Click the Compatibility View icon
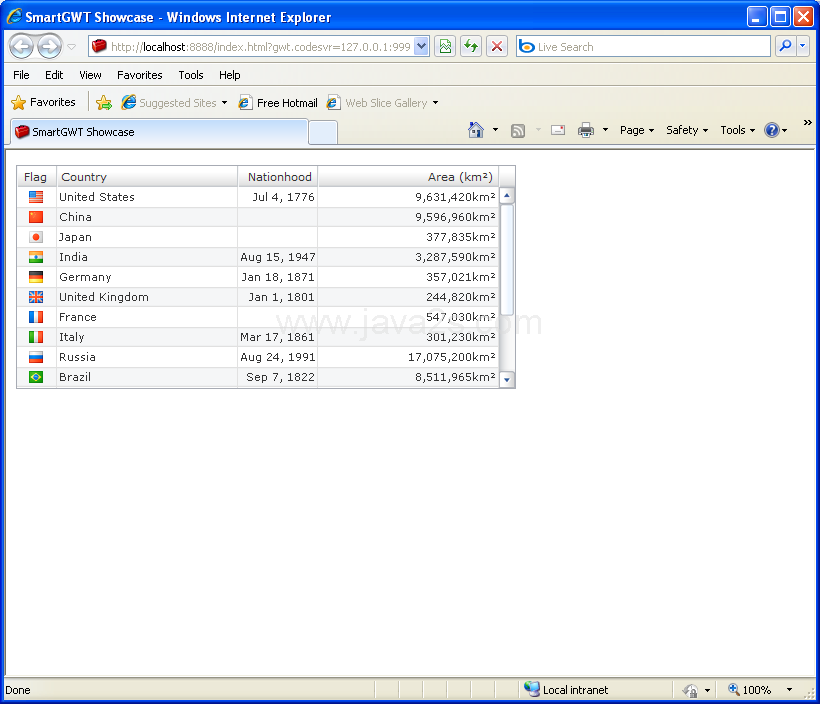 445,47
